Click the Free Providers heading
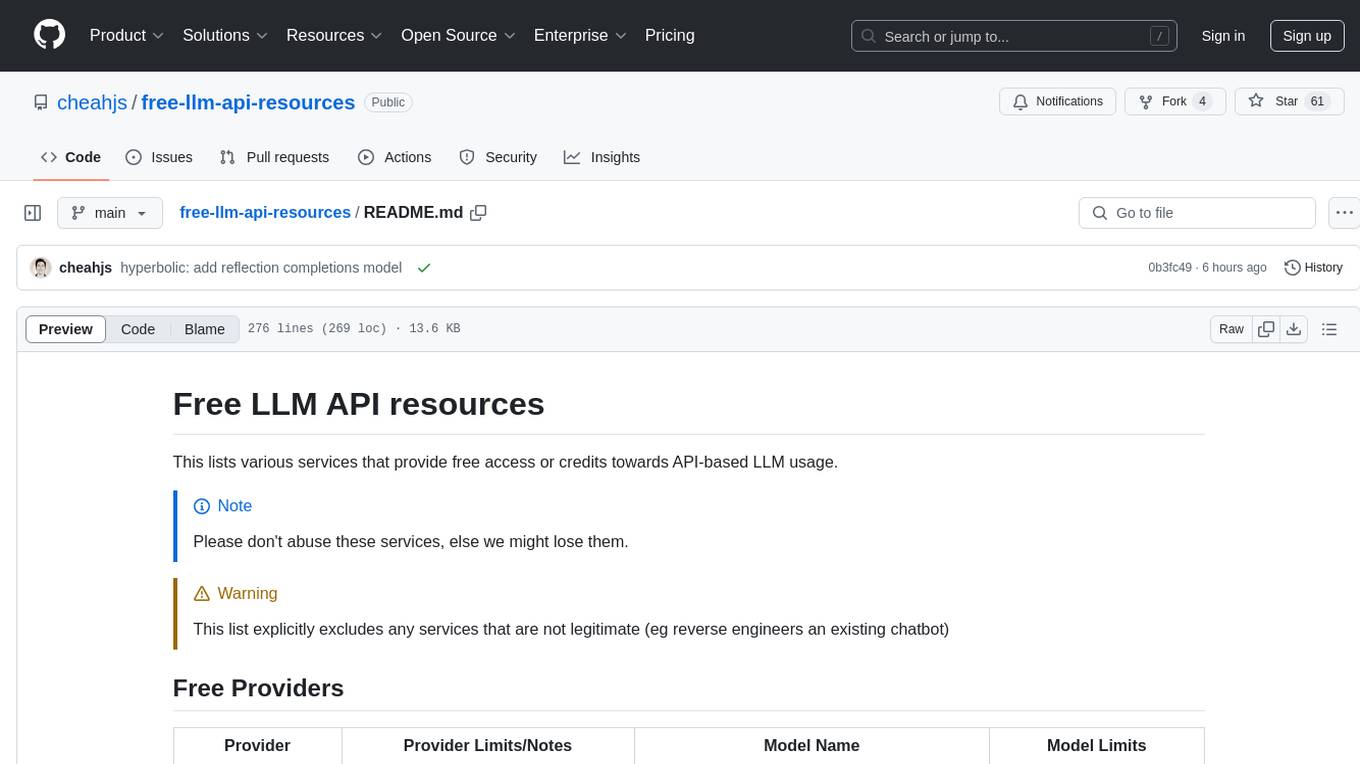This screenshot has height=764, width=1360. (258, 688)
